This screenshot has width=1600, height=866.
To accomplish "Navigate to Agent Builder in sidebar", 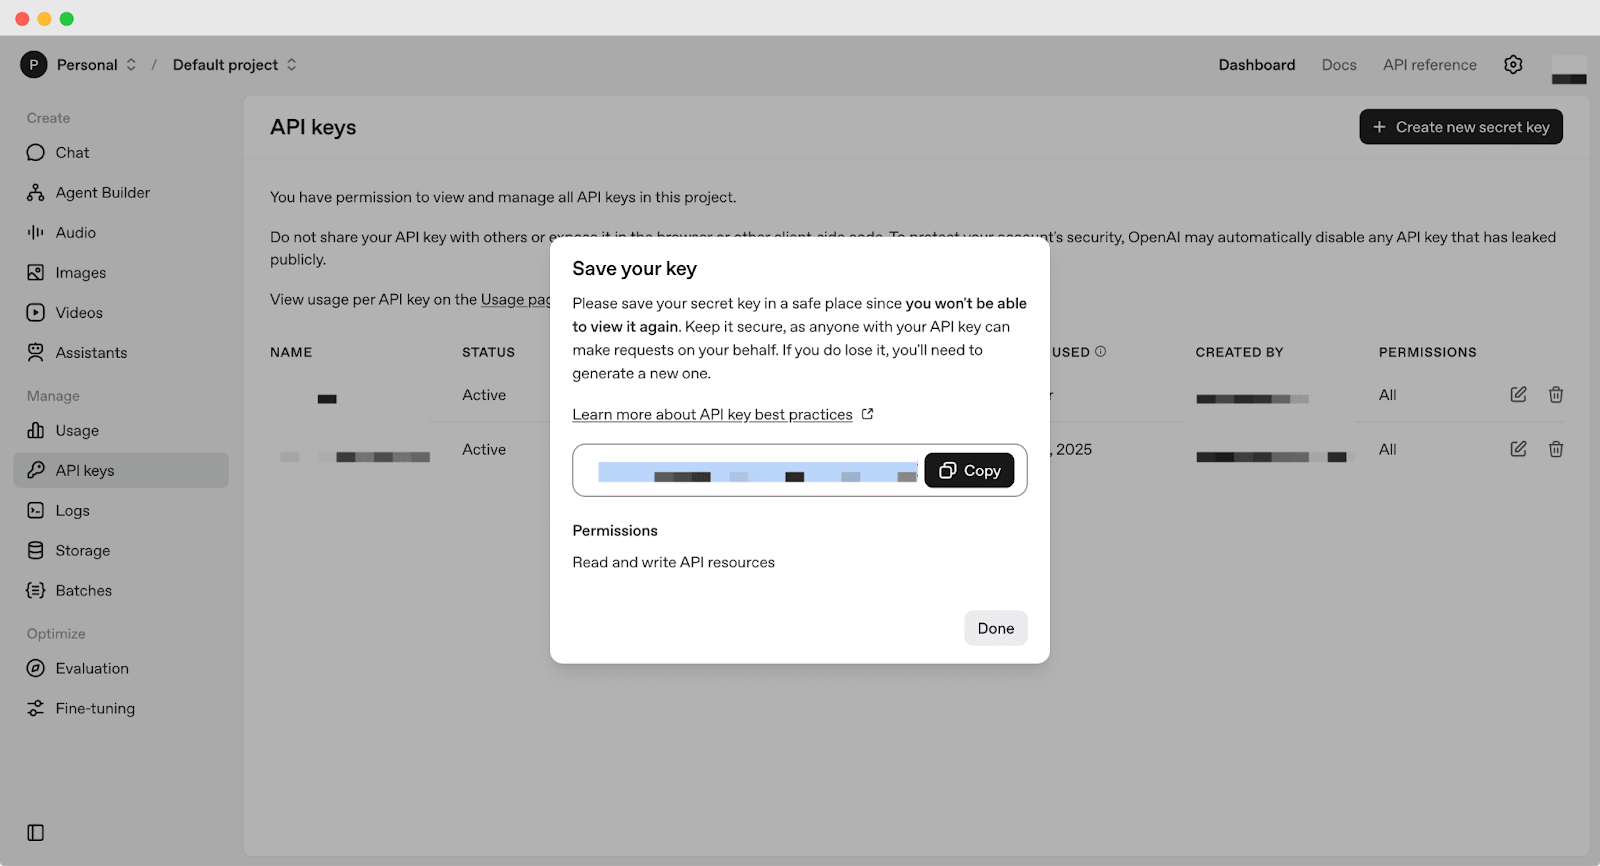I will tap(102, 193).
